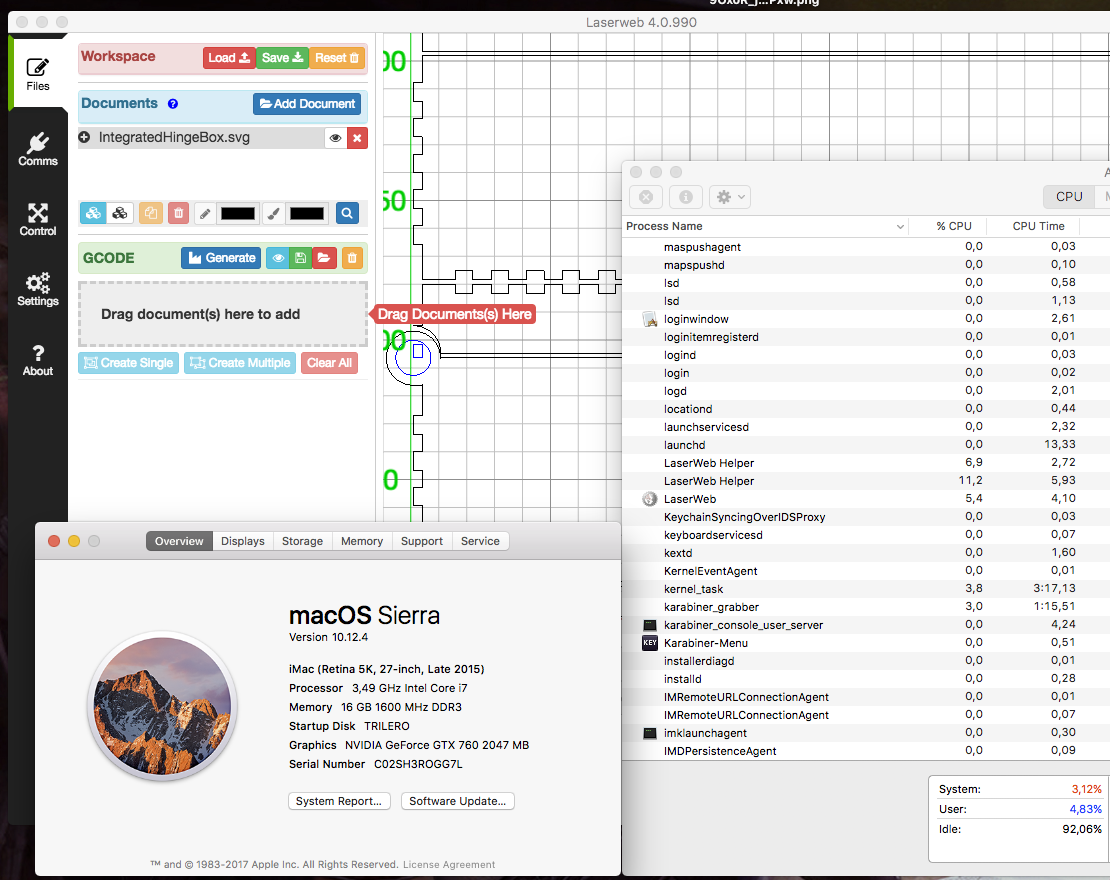
Task: Click the pencil stroke color icon
Action: [205, 213]
